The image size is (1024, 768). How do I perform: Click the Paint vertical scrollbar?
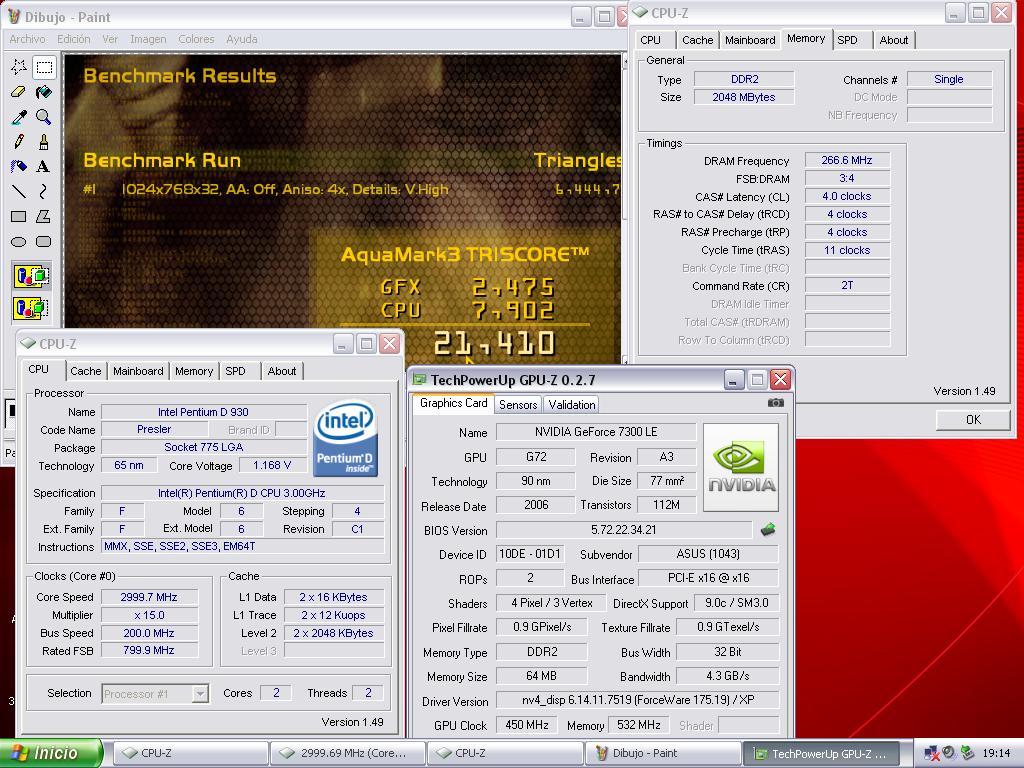[x=624, y=209]
